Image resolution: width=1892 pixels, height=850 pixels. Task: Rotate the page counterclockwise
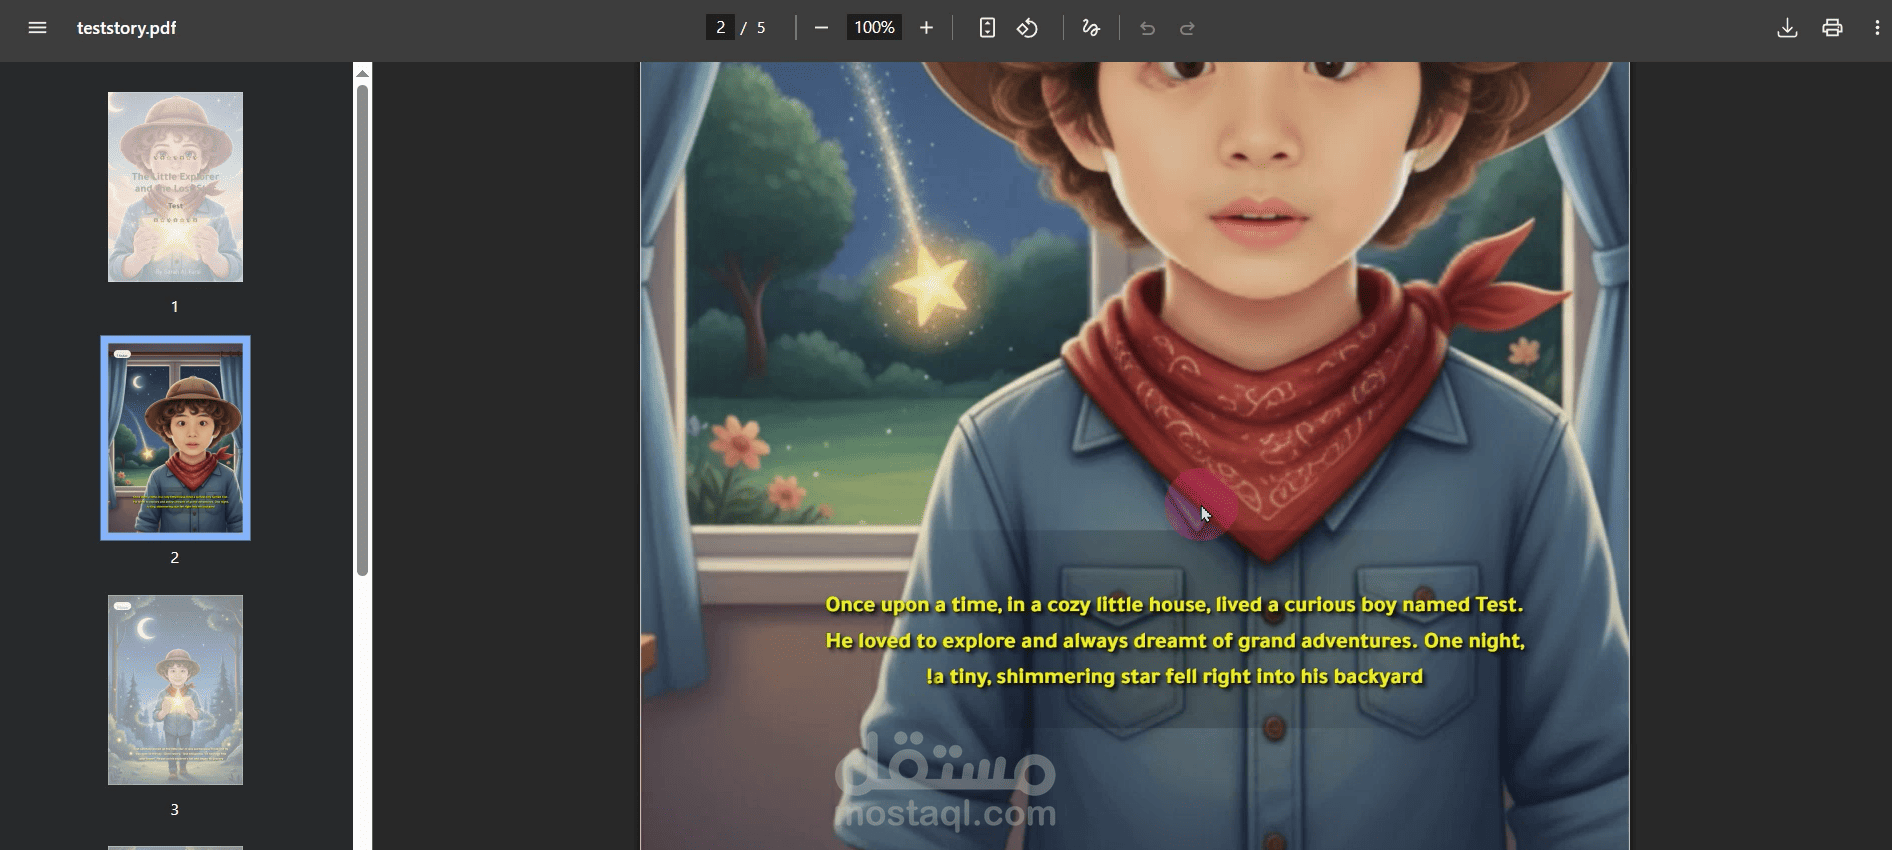pos(1028,28)
